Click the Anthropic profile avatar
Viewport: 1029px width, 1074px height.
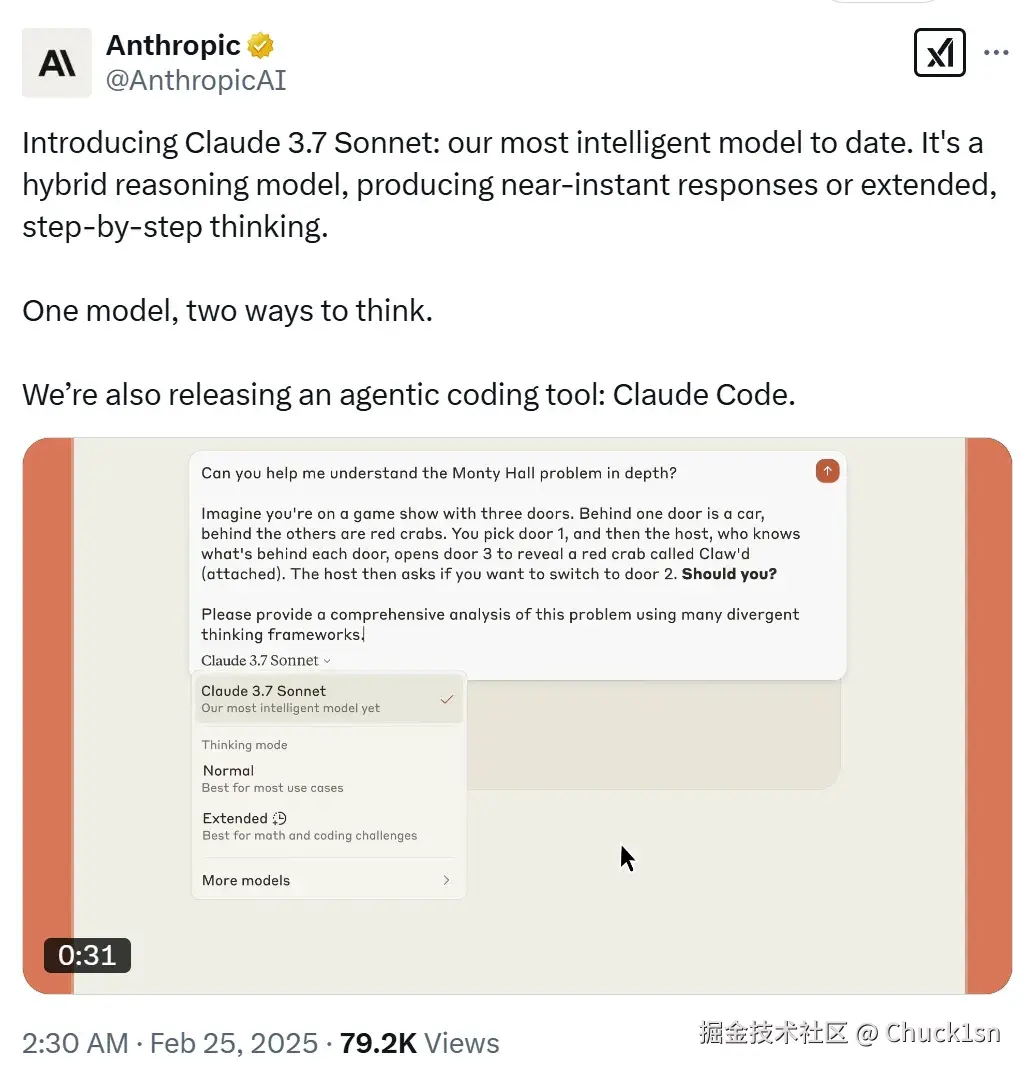click(x=57, y=63)
